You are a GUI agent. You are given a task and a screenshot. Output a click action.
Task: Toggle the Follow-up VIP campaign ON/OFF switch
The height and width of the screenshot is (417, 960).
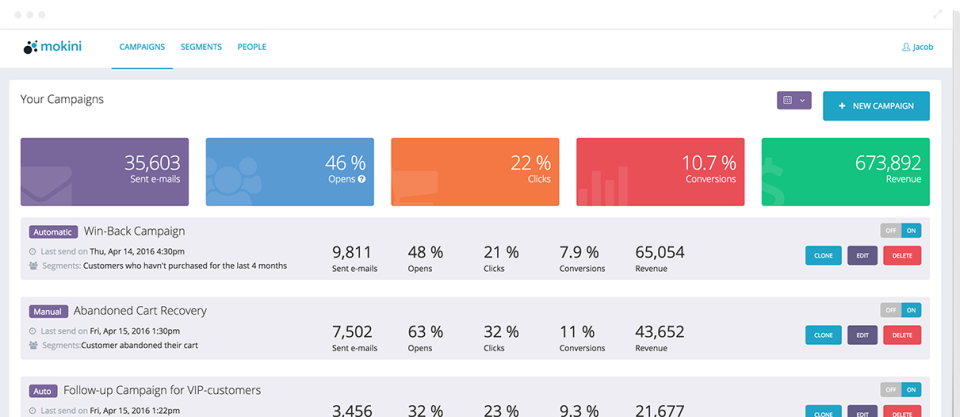click(900, 389)
